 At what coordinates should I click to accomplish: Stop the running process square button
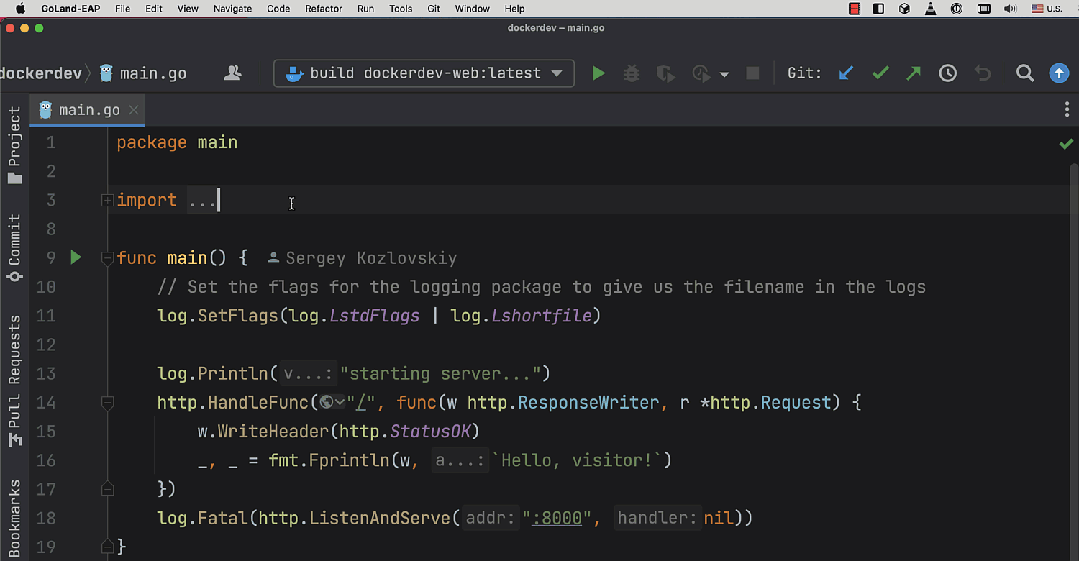click(x=753, y=73)
